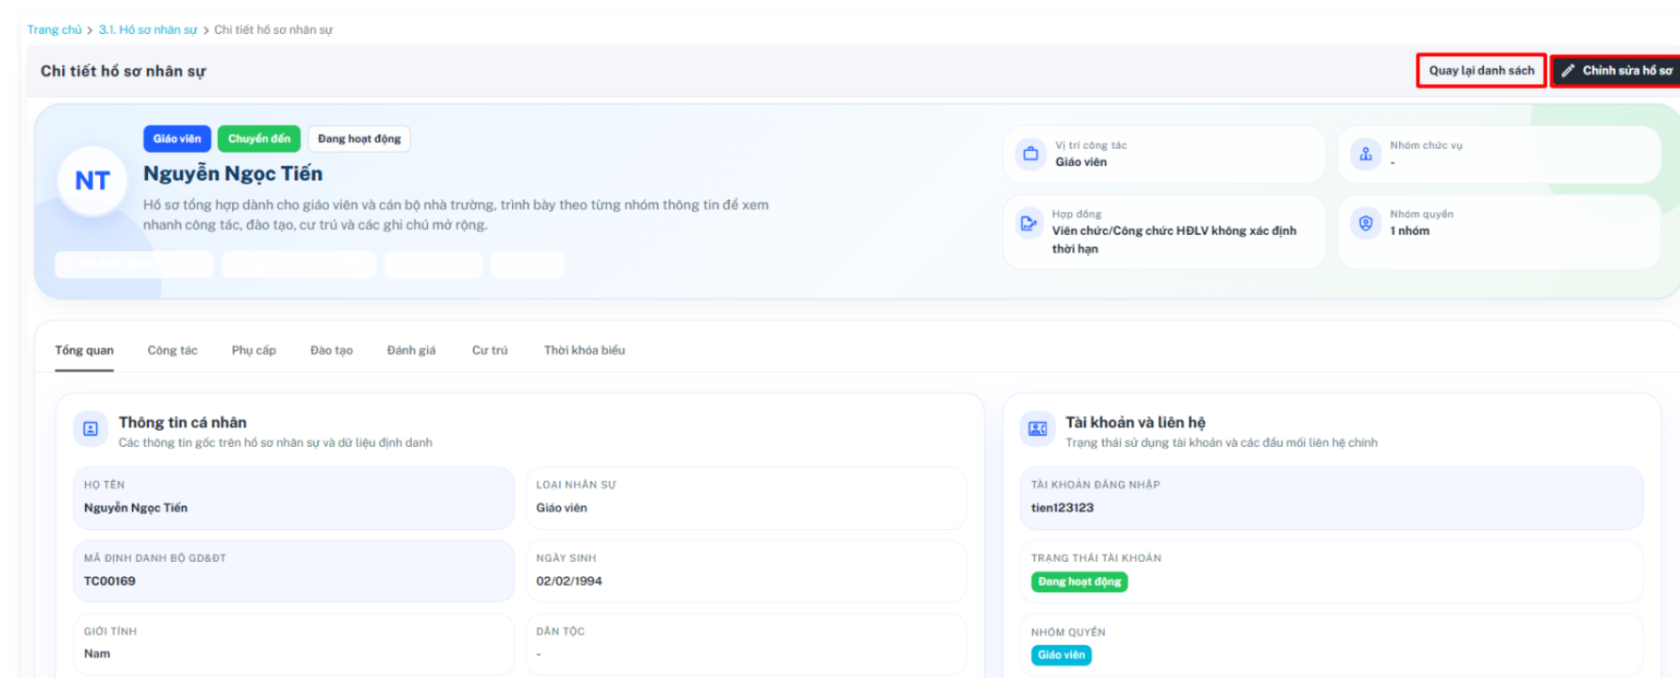Screen dimensions: 1680x678
Task: Click the shield icon beside Nhóm quyền
Action: click(x=1365, y=223)
